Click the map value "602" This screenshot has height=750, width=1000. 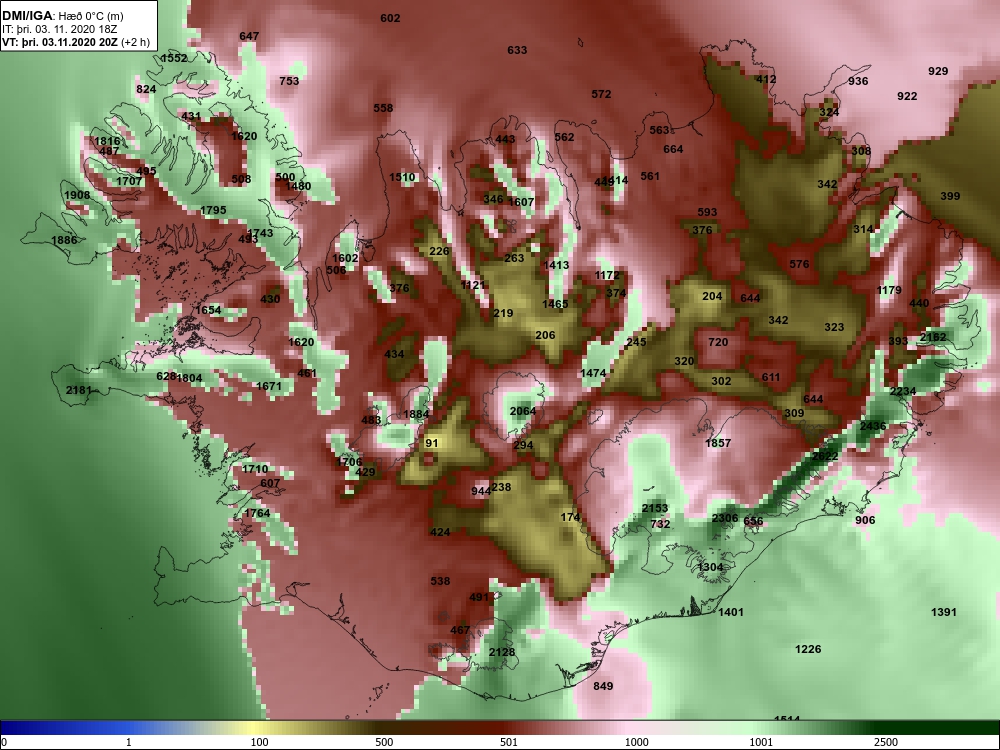point(390,18)
